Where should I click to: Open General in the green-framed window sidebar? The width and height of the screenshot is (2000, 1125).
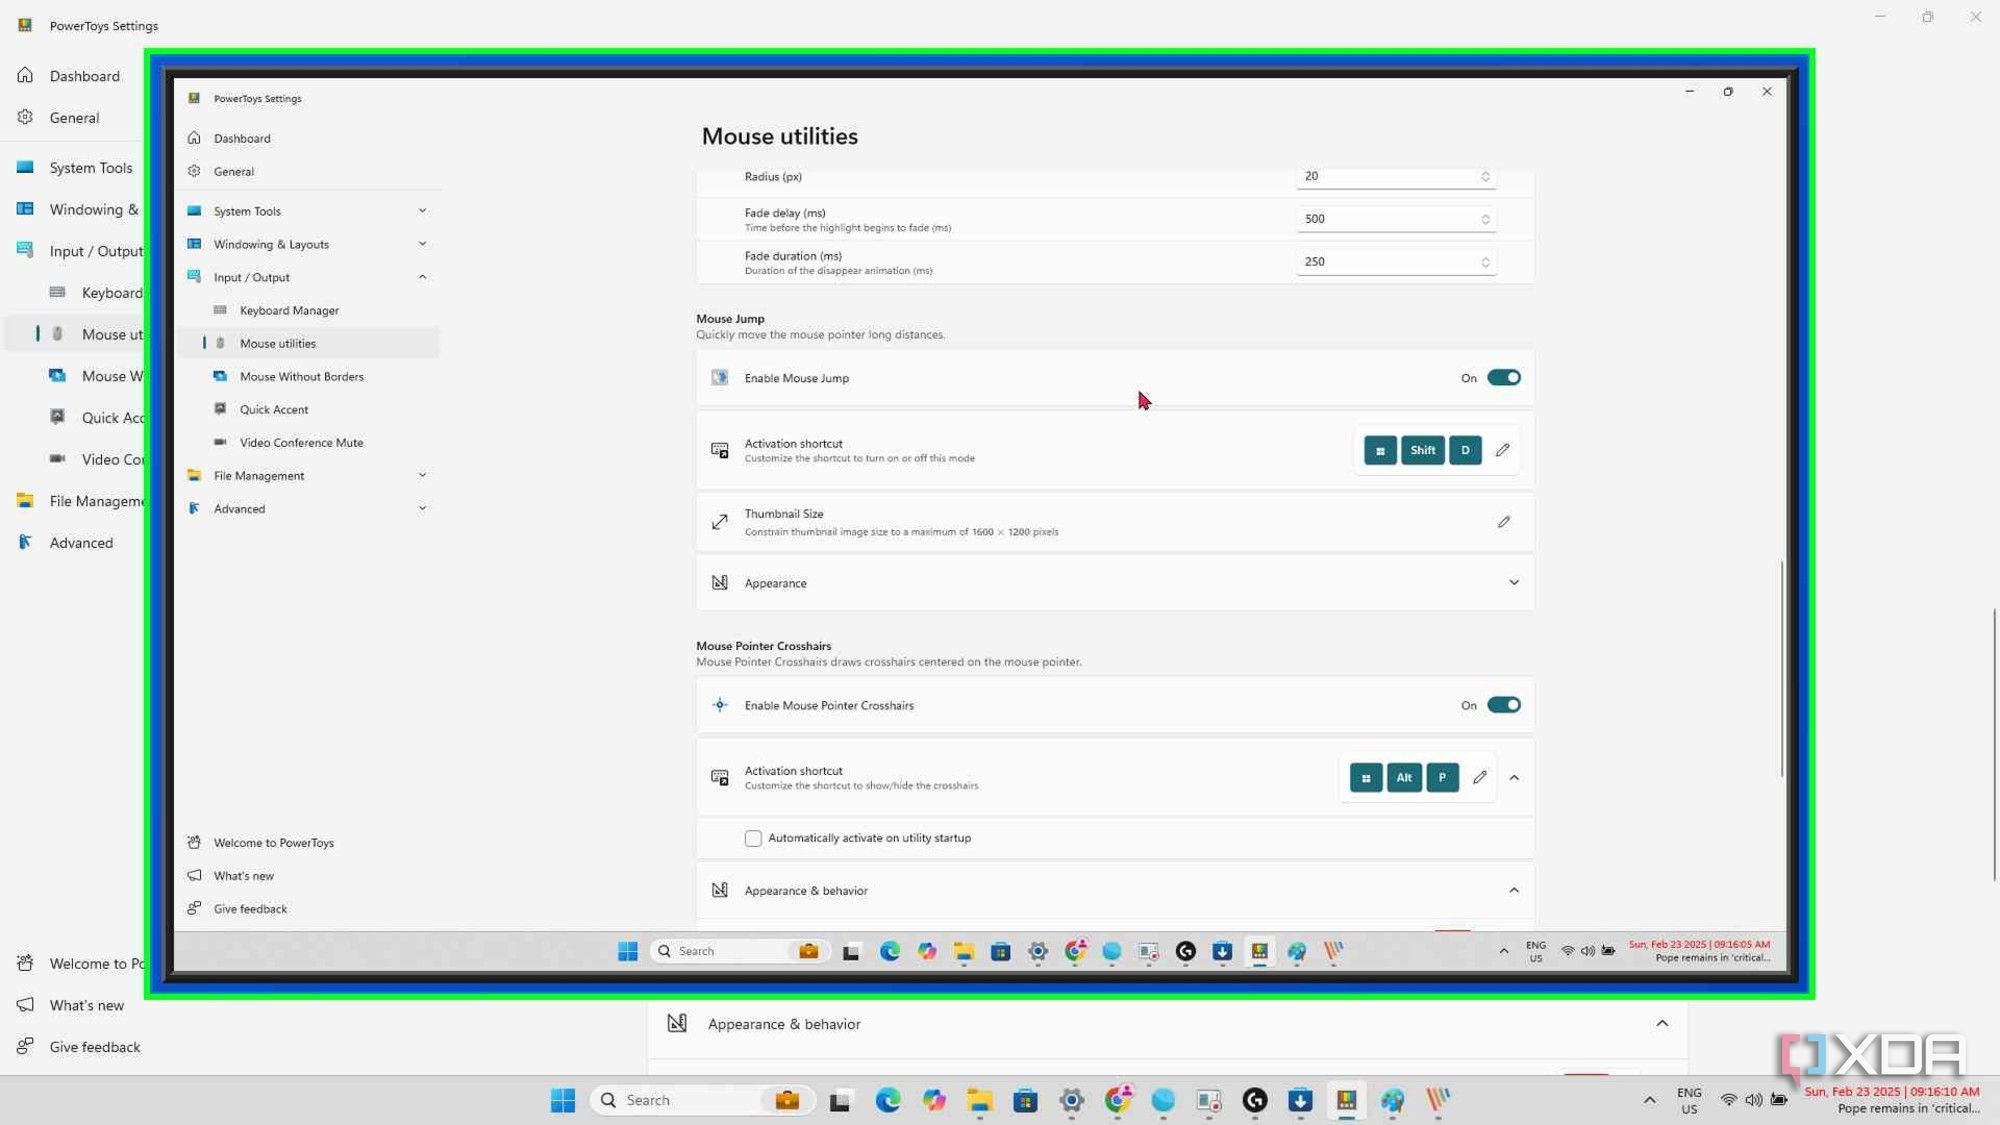click(233, 171)
